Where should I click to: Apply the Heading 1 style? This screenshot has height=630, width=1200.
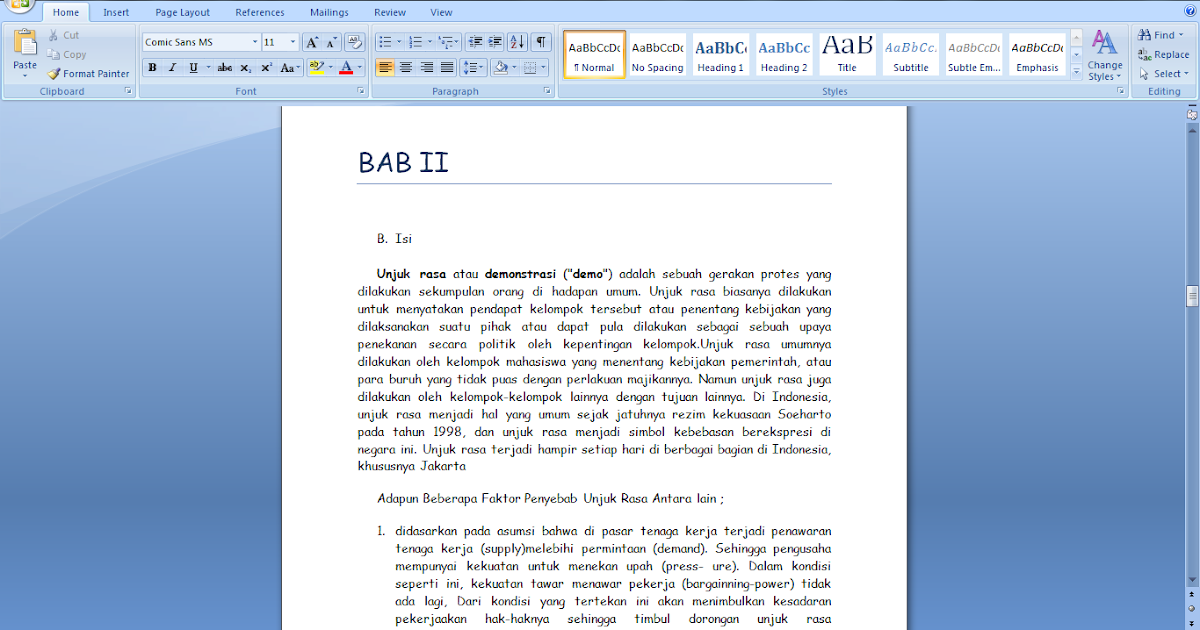pos(721,54)
